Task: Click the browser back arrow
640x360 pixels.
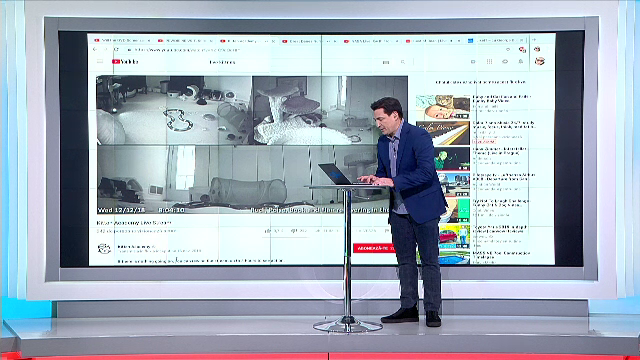Action: (95, 49)
